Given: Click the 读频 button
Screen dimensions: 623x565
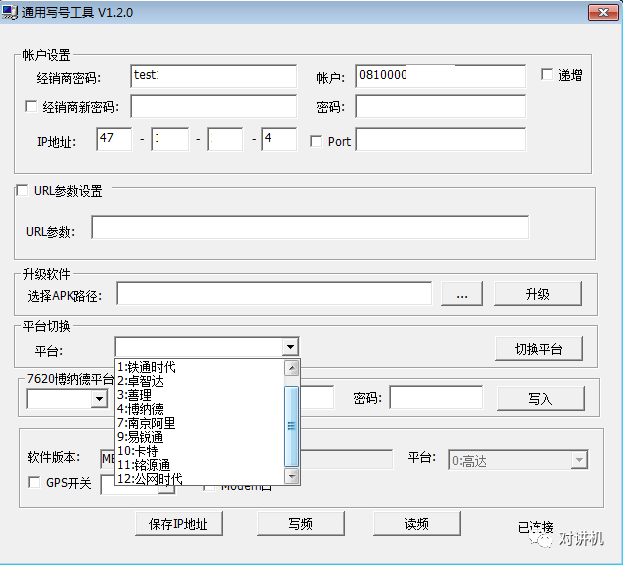Looking at the screenshot, I should point(416,524).
